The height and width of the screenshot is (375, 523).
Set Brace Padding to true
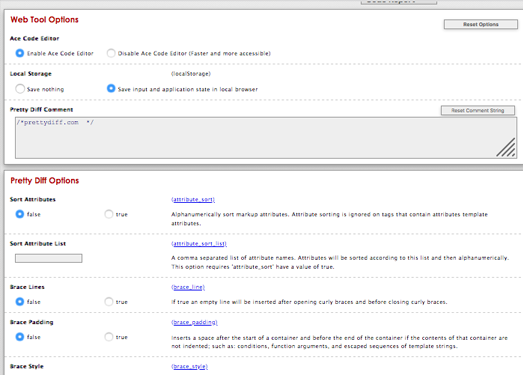point(109,337)
